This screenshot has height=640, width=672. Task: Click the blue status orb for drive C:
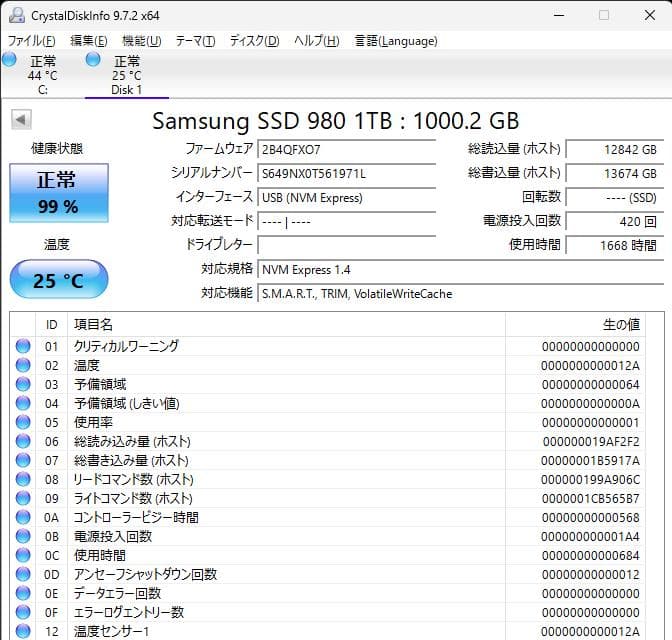9,59
